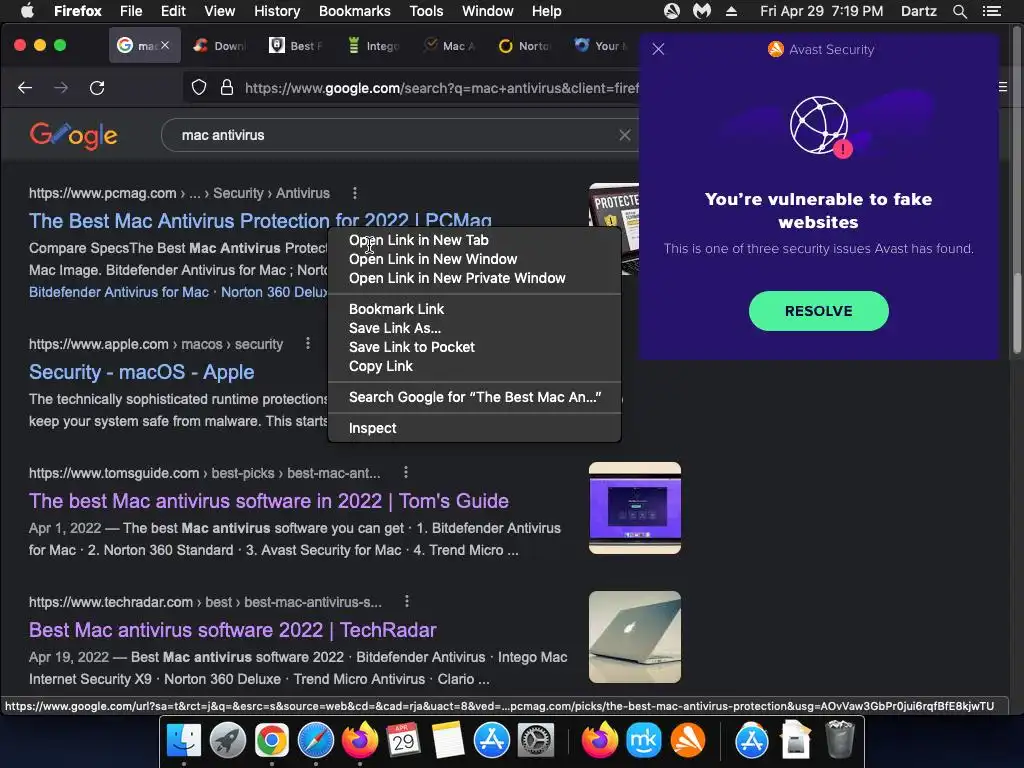
Task: Switch to the Down tab
Action: point(221,46)
